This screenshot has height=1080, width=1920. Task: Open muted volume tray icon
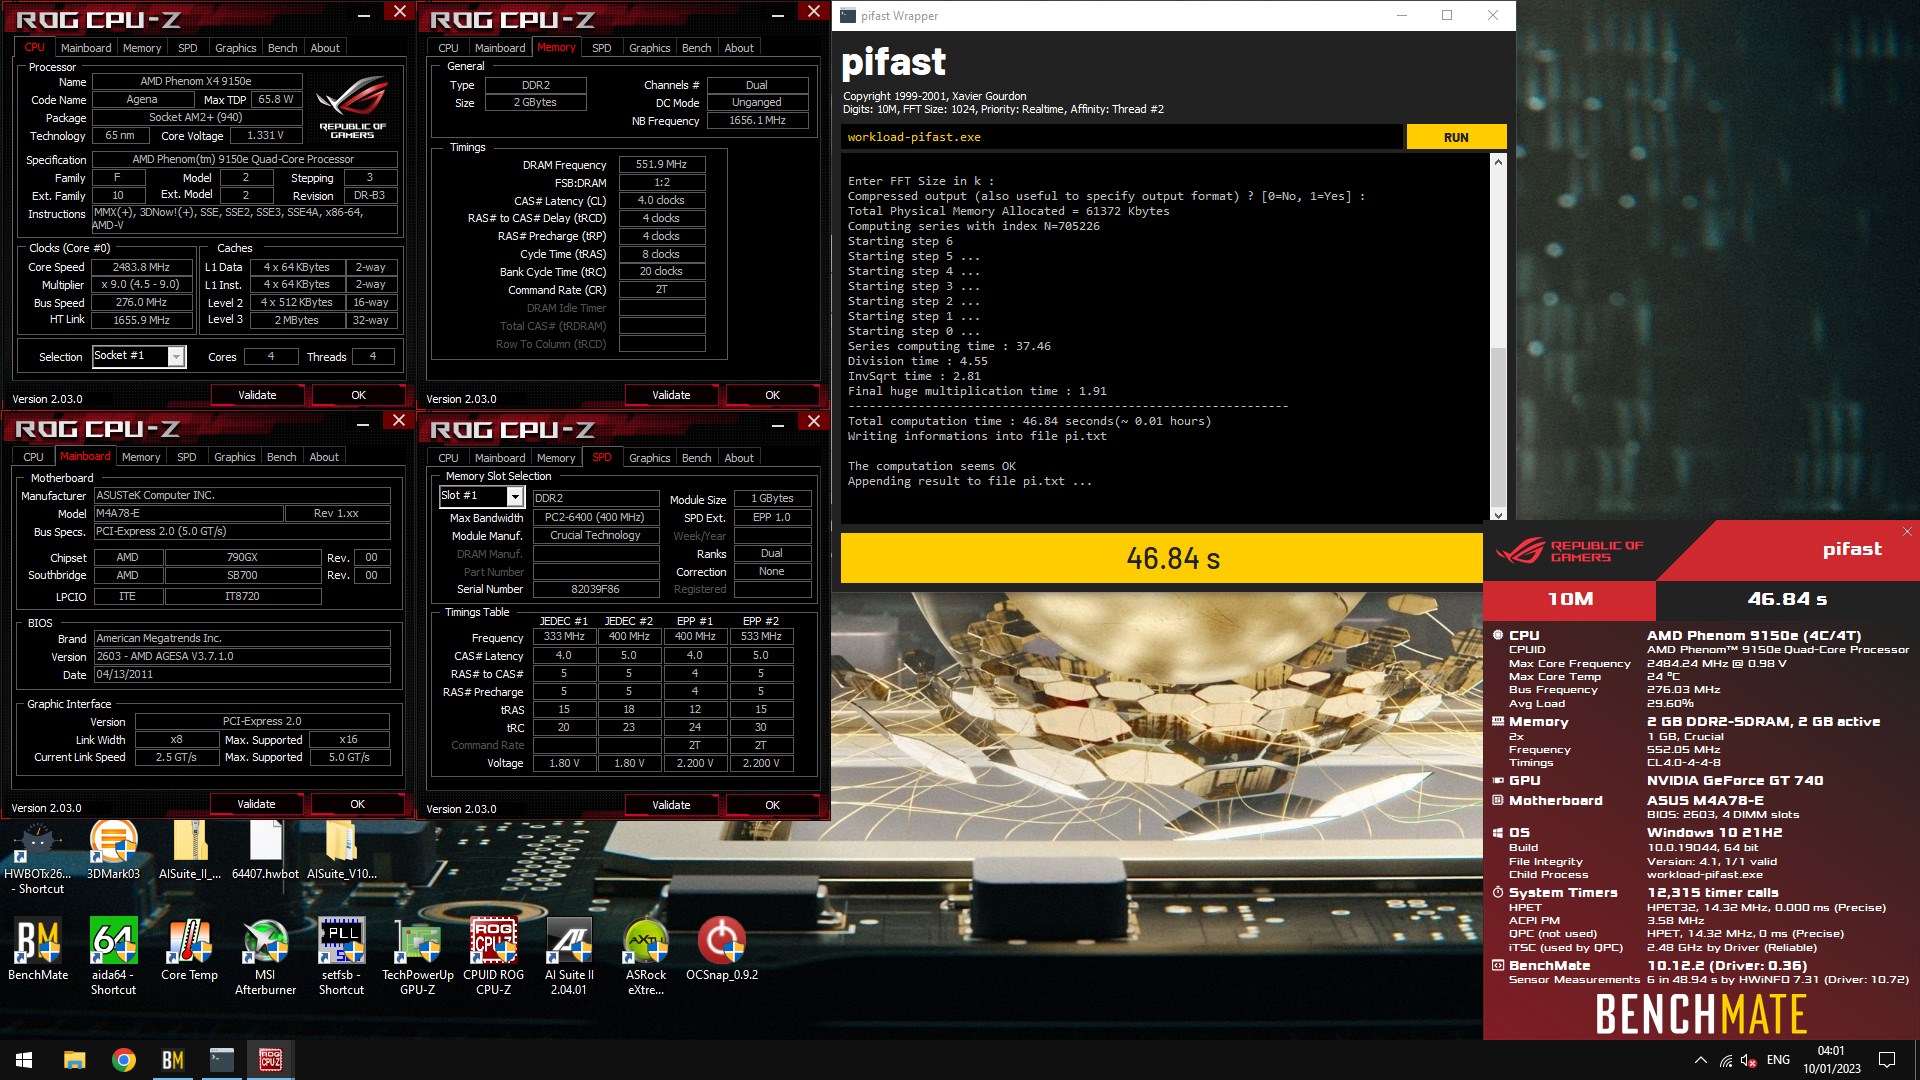1749,1060
